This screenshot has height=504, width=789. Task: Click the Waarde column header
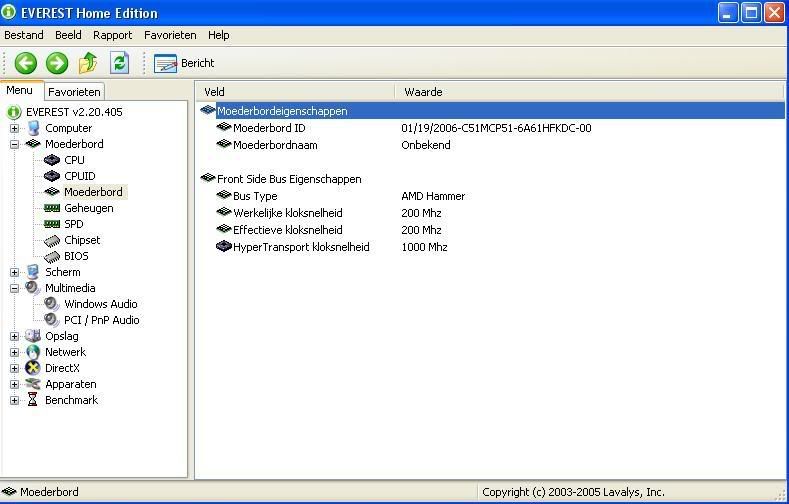click(590, 92)
